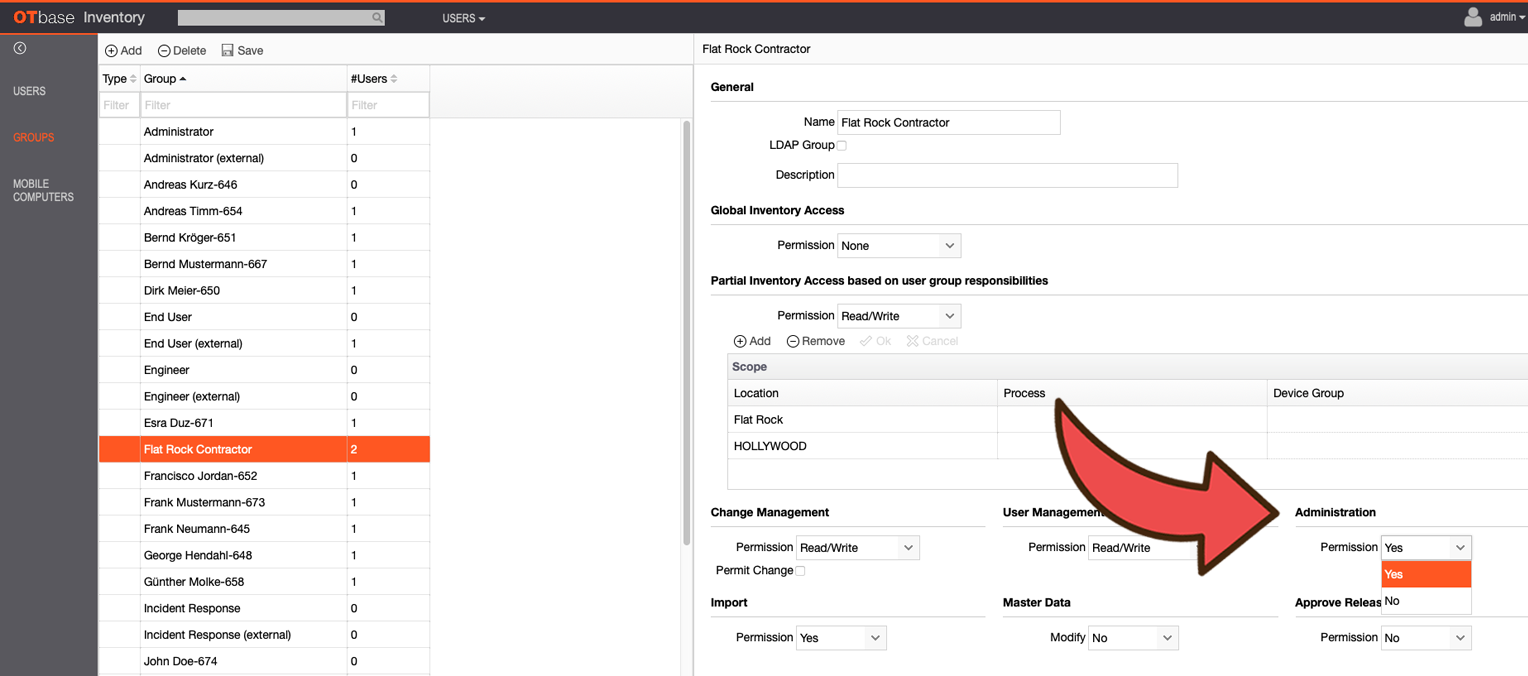Click the Add group plus icon
Image resolution: width=1528 pixels, height=676 pixels.
pos(111,51)
